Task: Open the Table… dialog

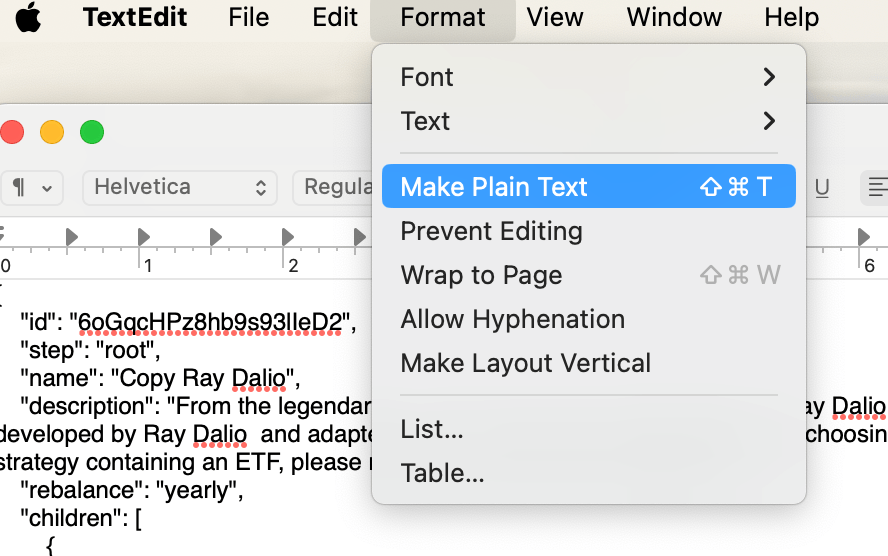Action: tap(588, 473)
